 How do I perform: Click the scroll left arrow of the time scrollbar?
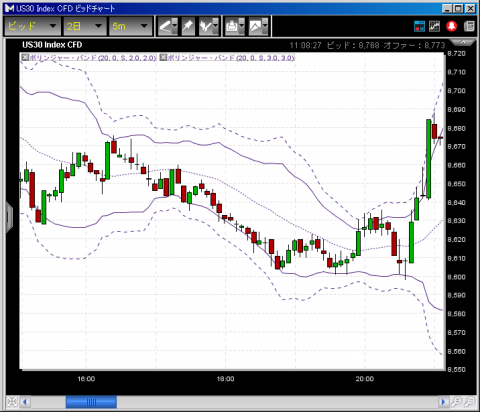25,402
